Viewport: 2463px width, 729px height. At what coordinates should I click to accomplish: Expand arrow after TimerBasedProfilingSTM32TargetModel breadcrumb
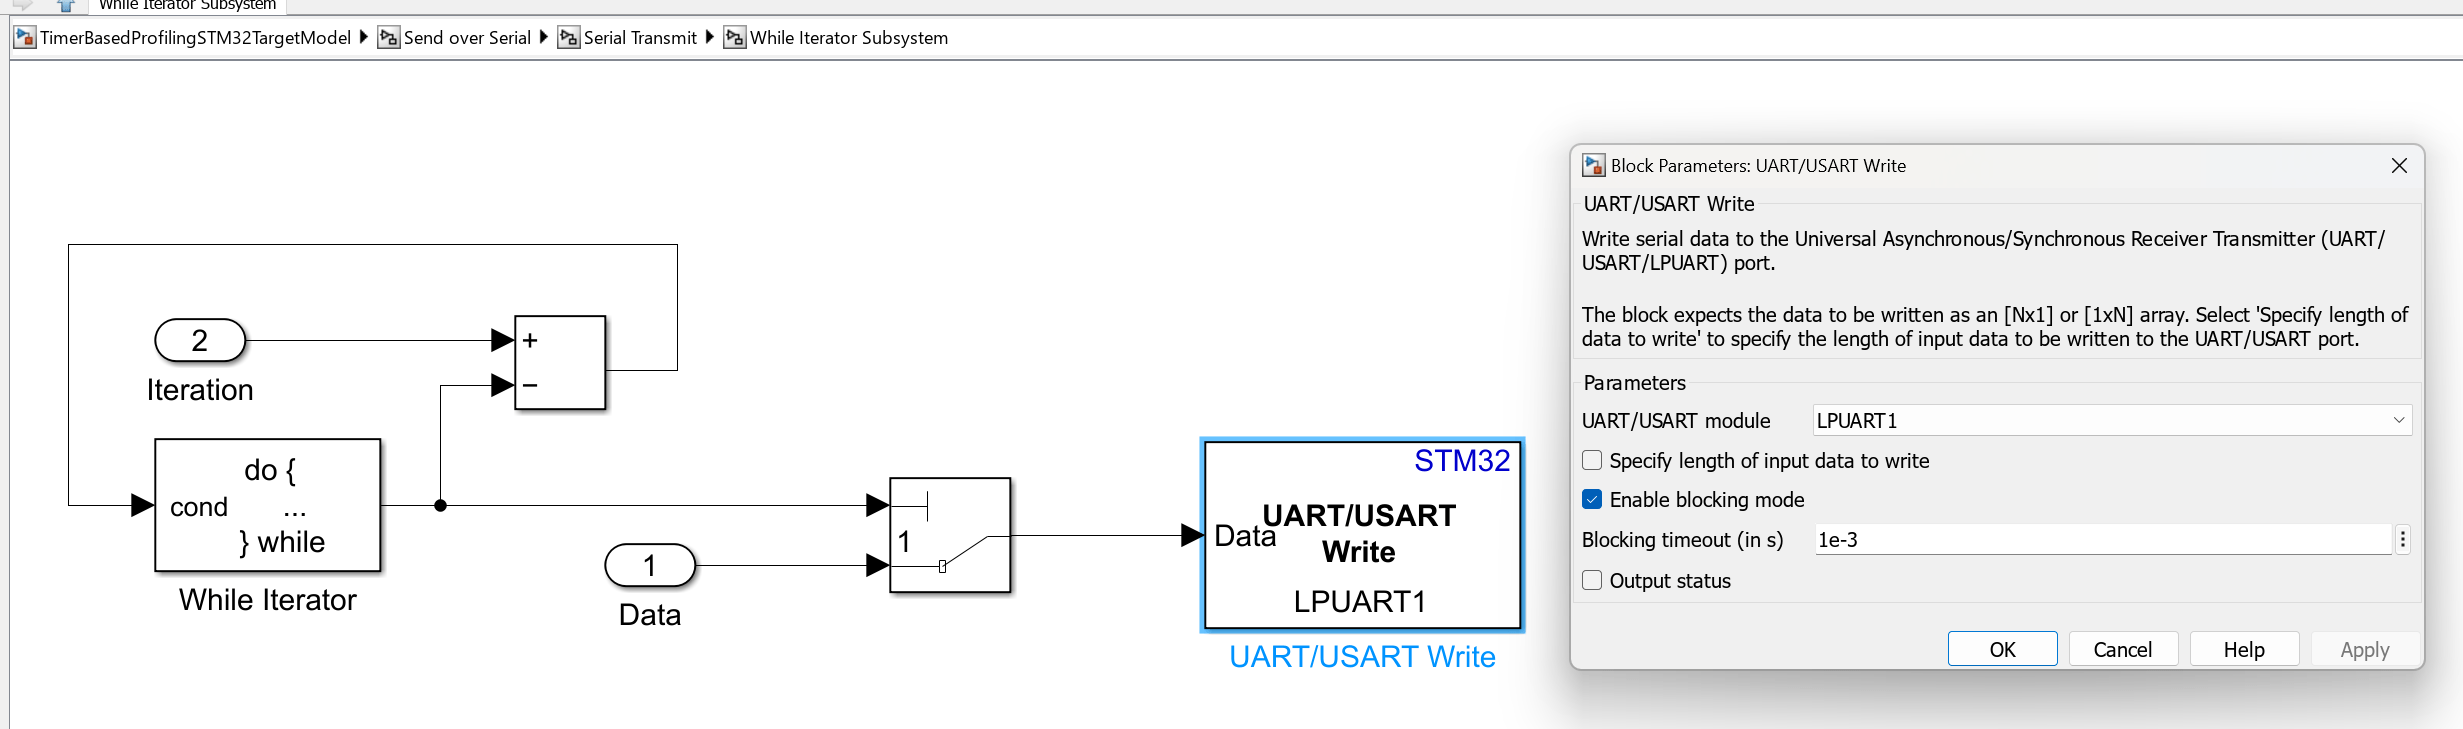pos(364,37)
